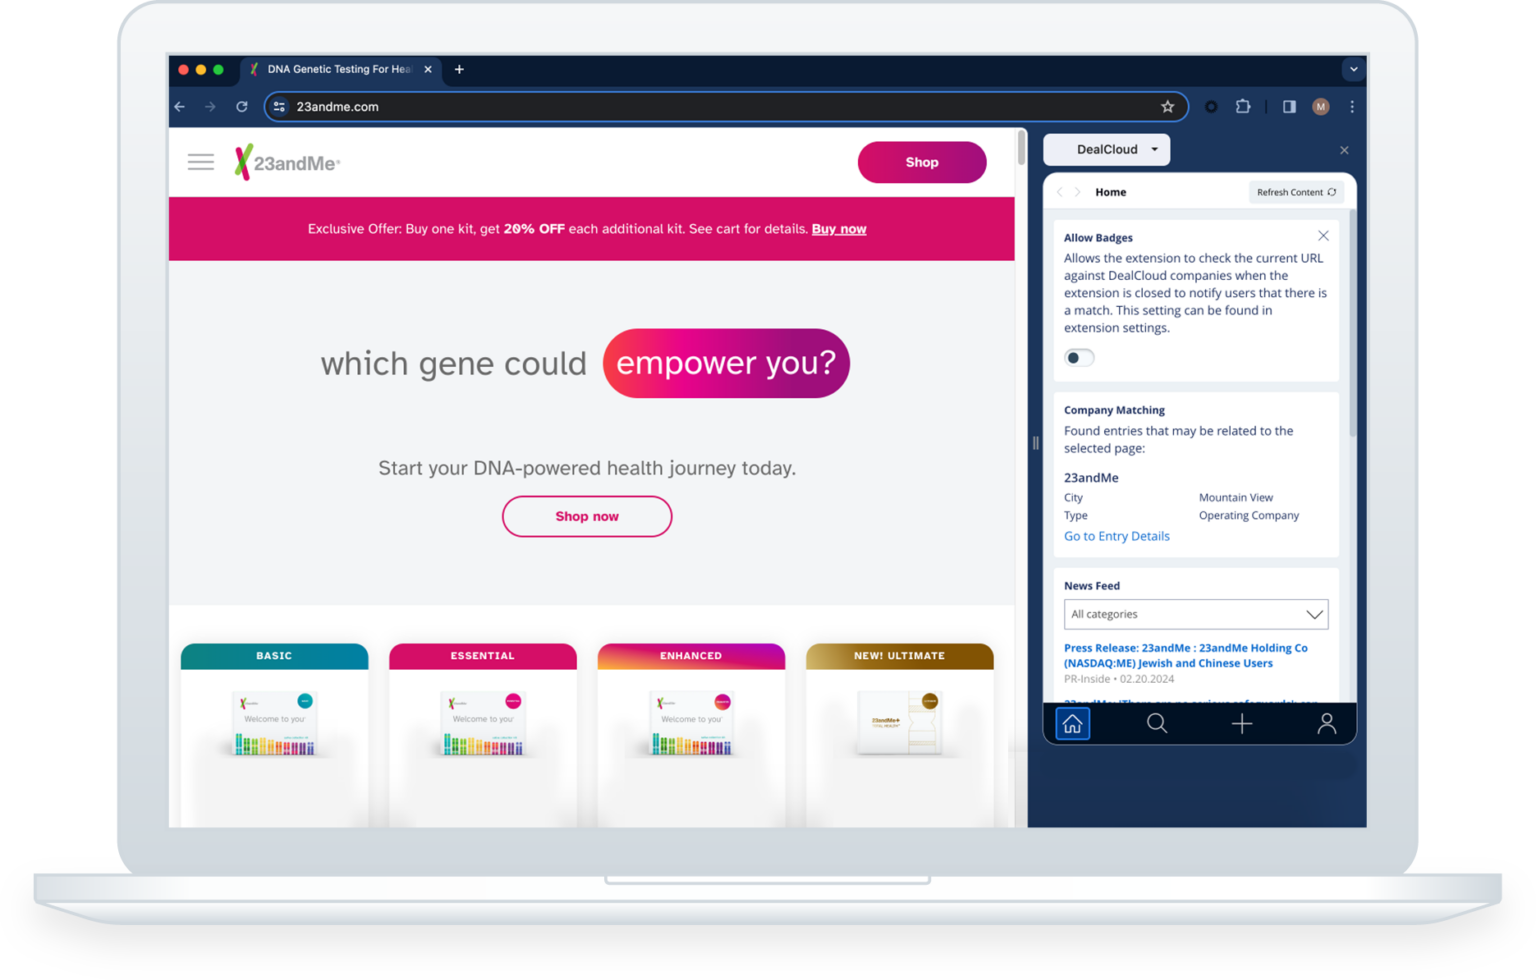
Task: Select the DNA Genetic Testing browser tab
Action: click(x=340, y=70)
